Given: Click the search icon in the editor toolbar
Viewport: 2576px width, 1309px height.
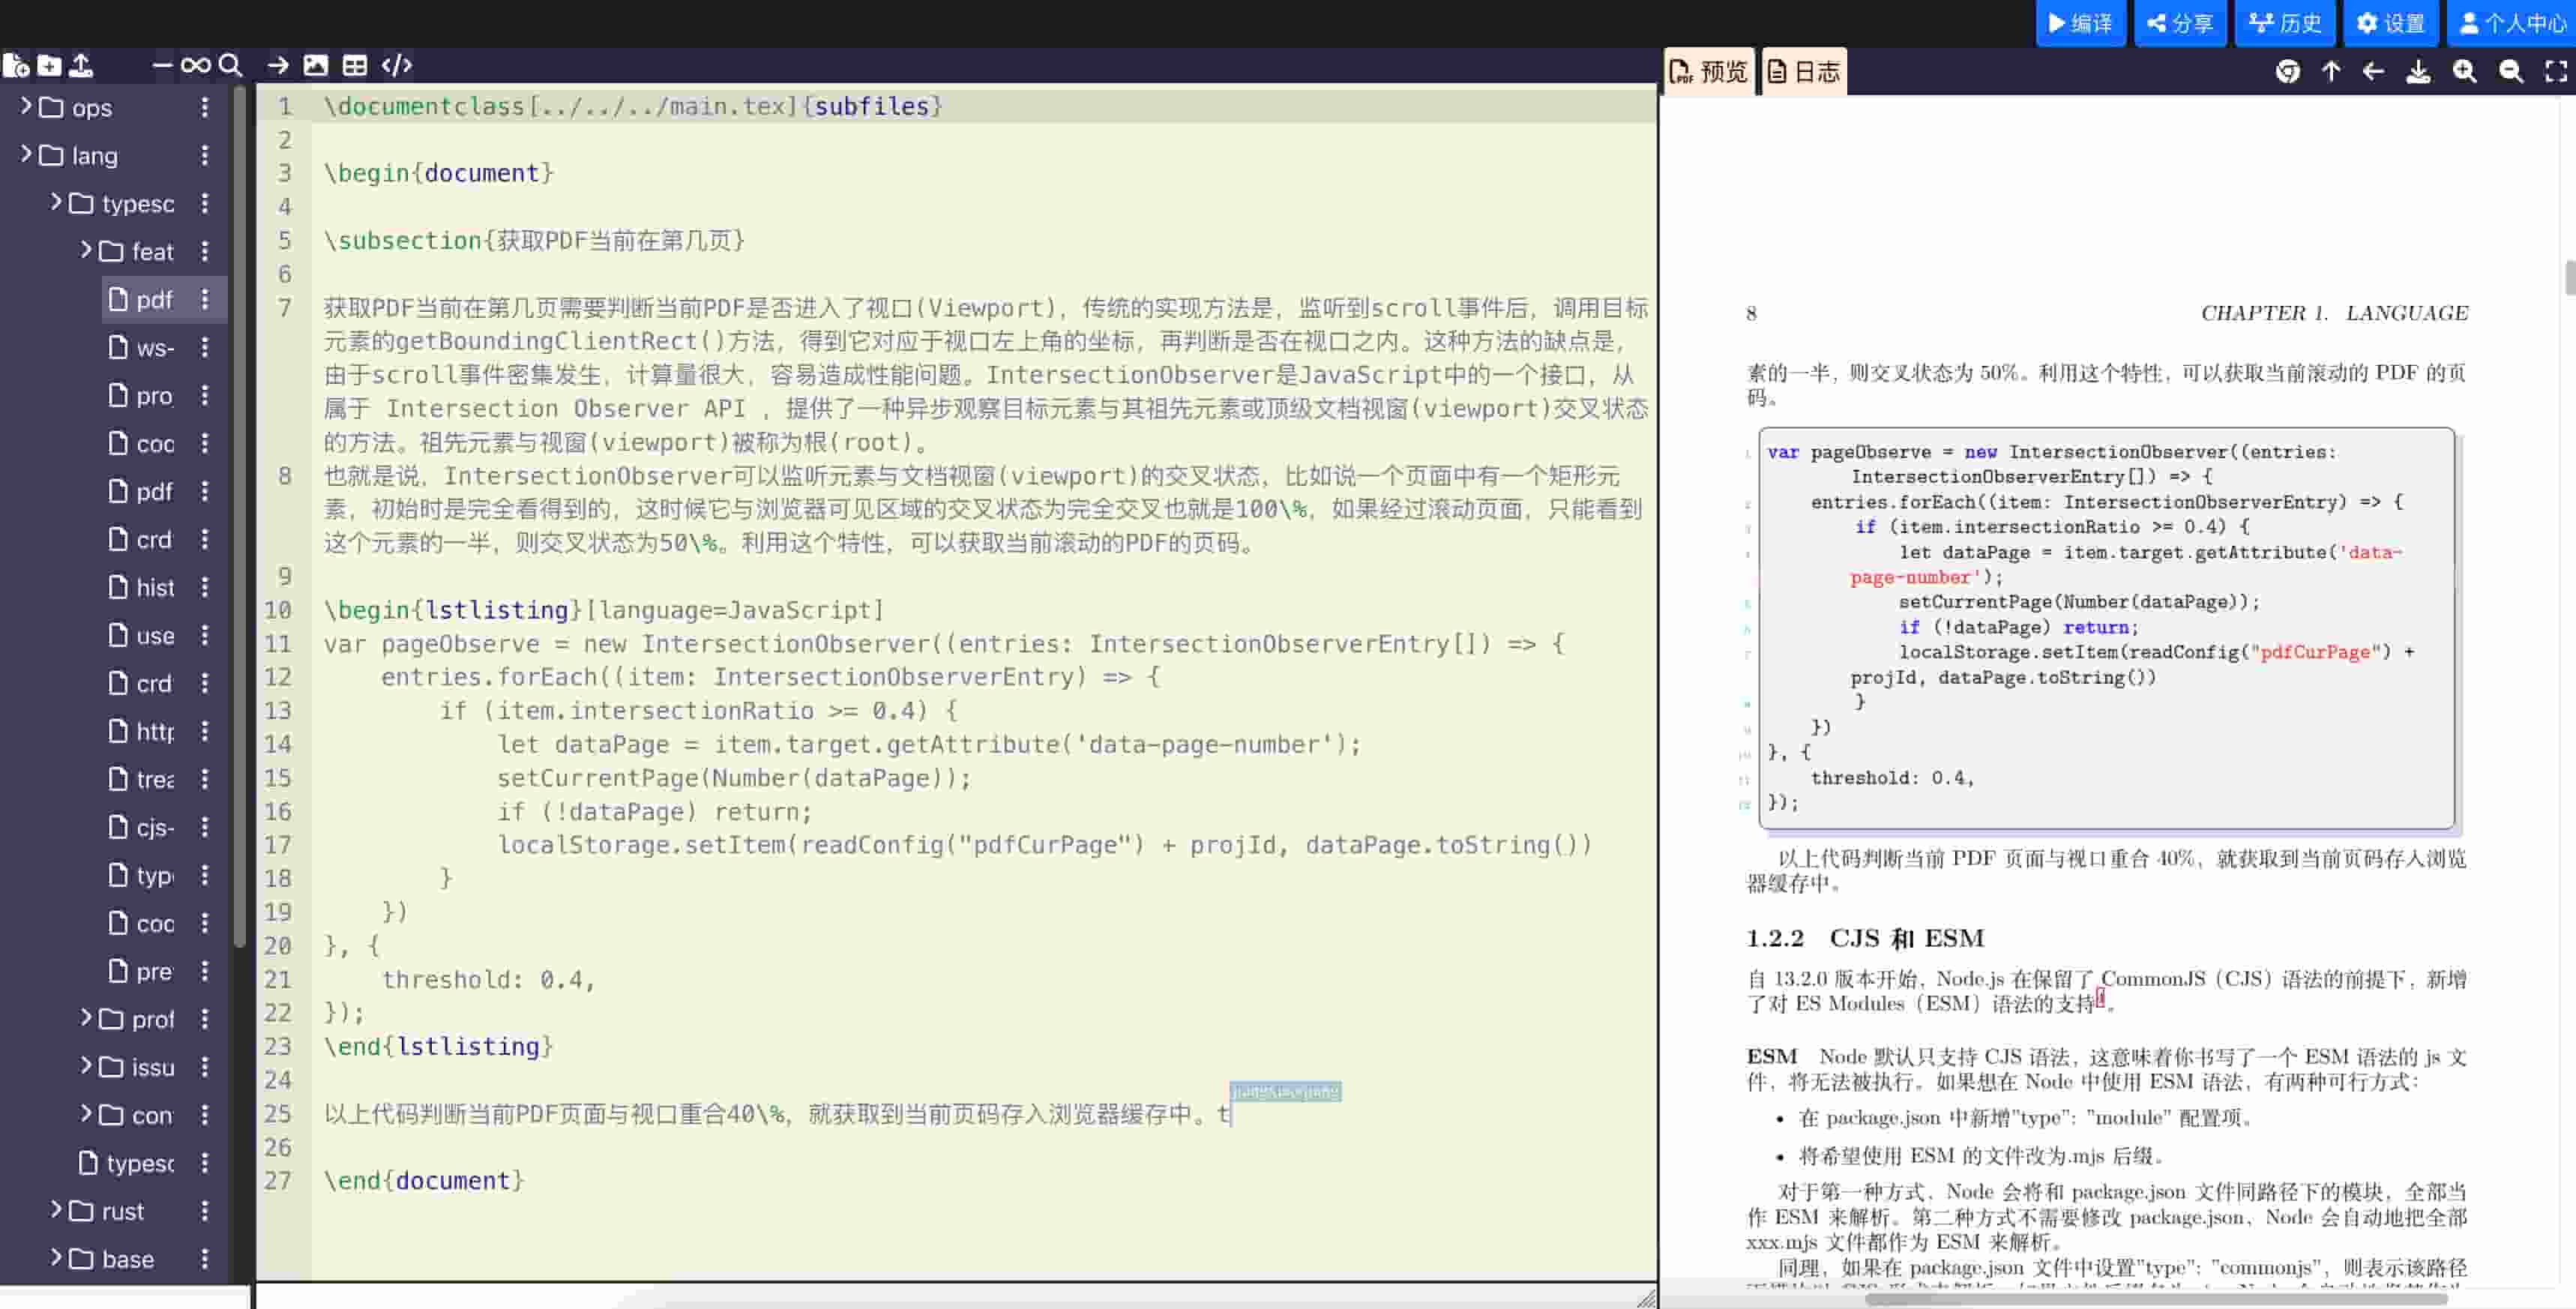Looking at the screenshot, I should 231,65.
